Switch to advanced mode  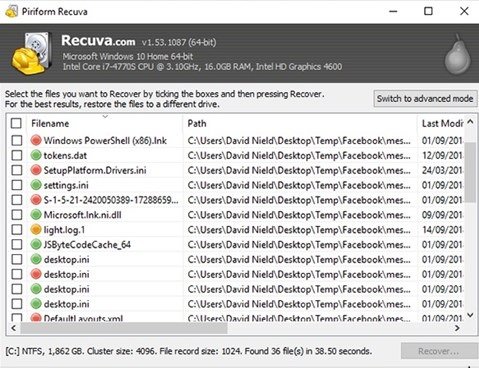(x=425, y=99)
